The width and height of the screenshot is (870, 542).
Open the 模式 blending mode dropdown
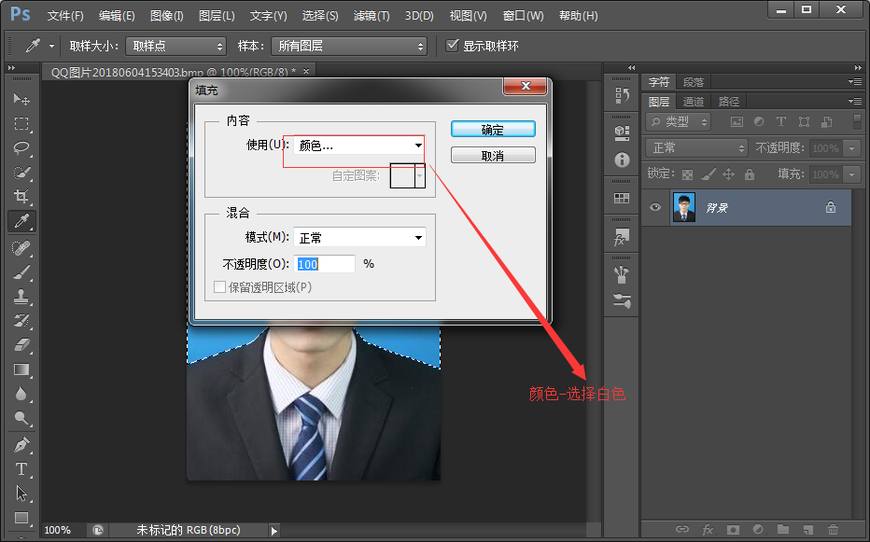360,237
